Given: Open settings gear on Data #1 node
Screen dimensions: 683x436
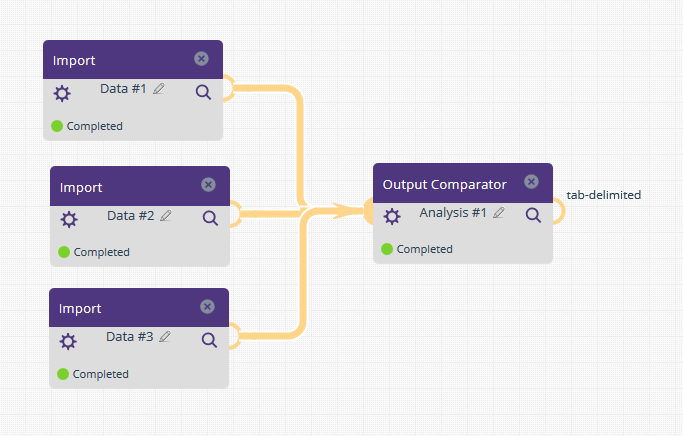Looking at the screenshot, I should 62,94.
